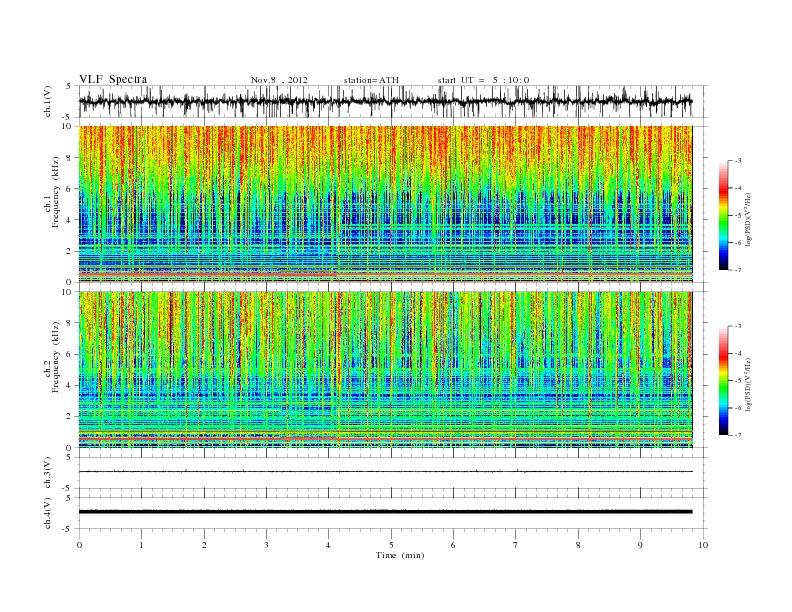Image resolution: width=792 pixels, height=612 pixels.
Task: Click the "VLF Spectra" plot title
Action: tap(113, 79)
